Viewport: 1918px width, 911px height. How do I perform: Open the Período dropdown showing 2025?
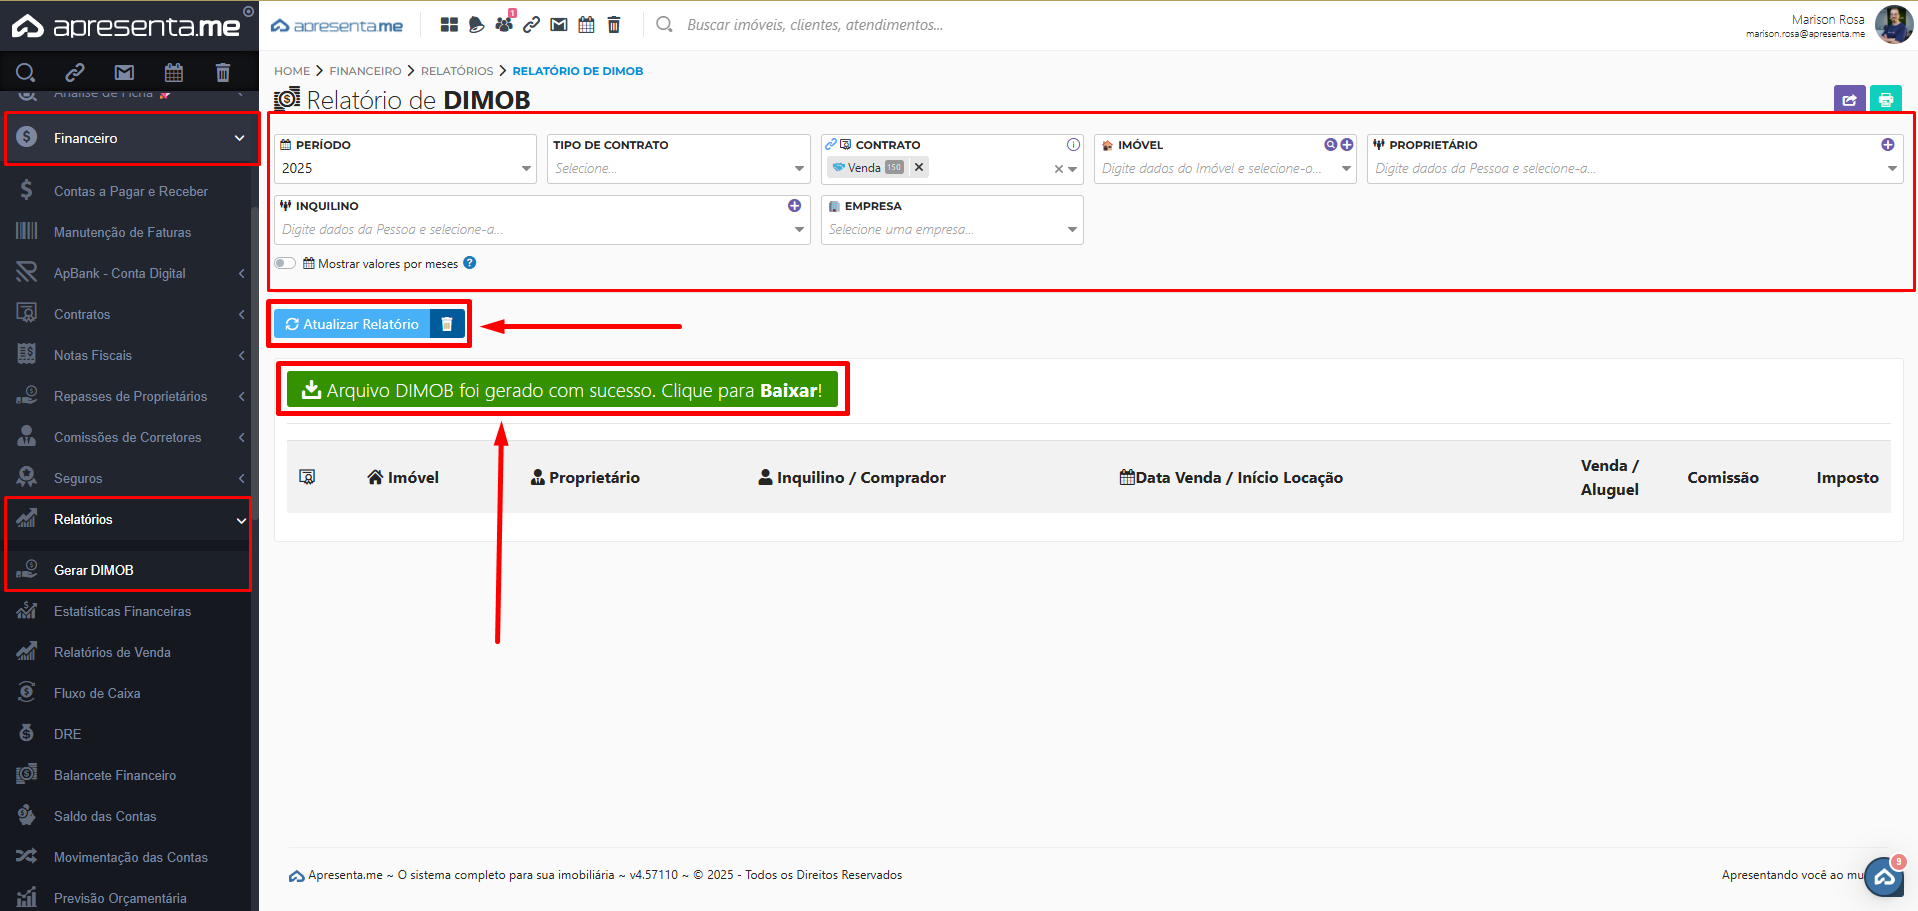click(x=405, y=168)
